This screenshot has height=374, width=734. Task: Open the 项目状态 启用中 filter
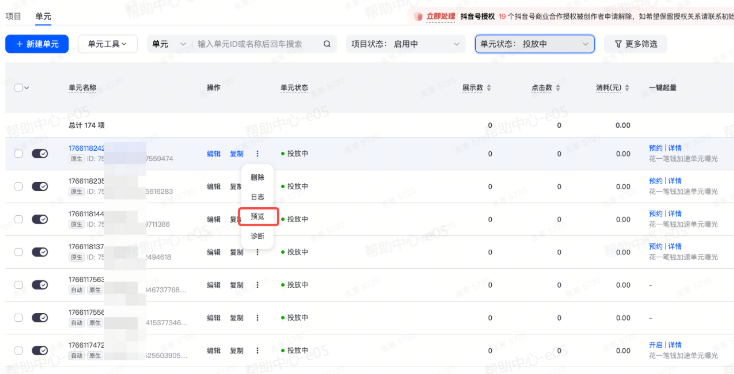(406, 44)
